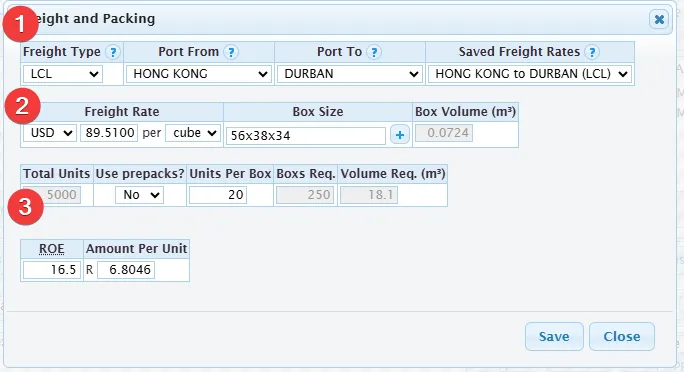
Task: Click the Box Volume (m³) header
Action: 465,112
